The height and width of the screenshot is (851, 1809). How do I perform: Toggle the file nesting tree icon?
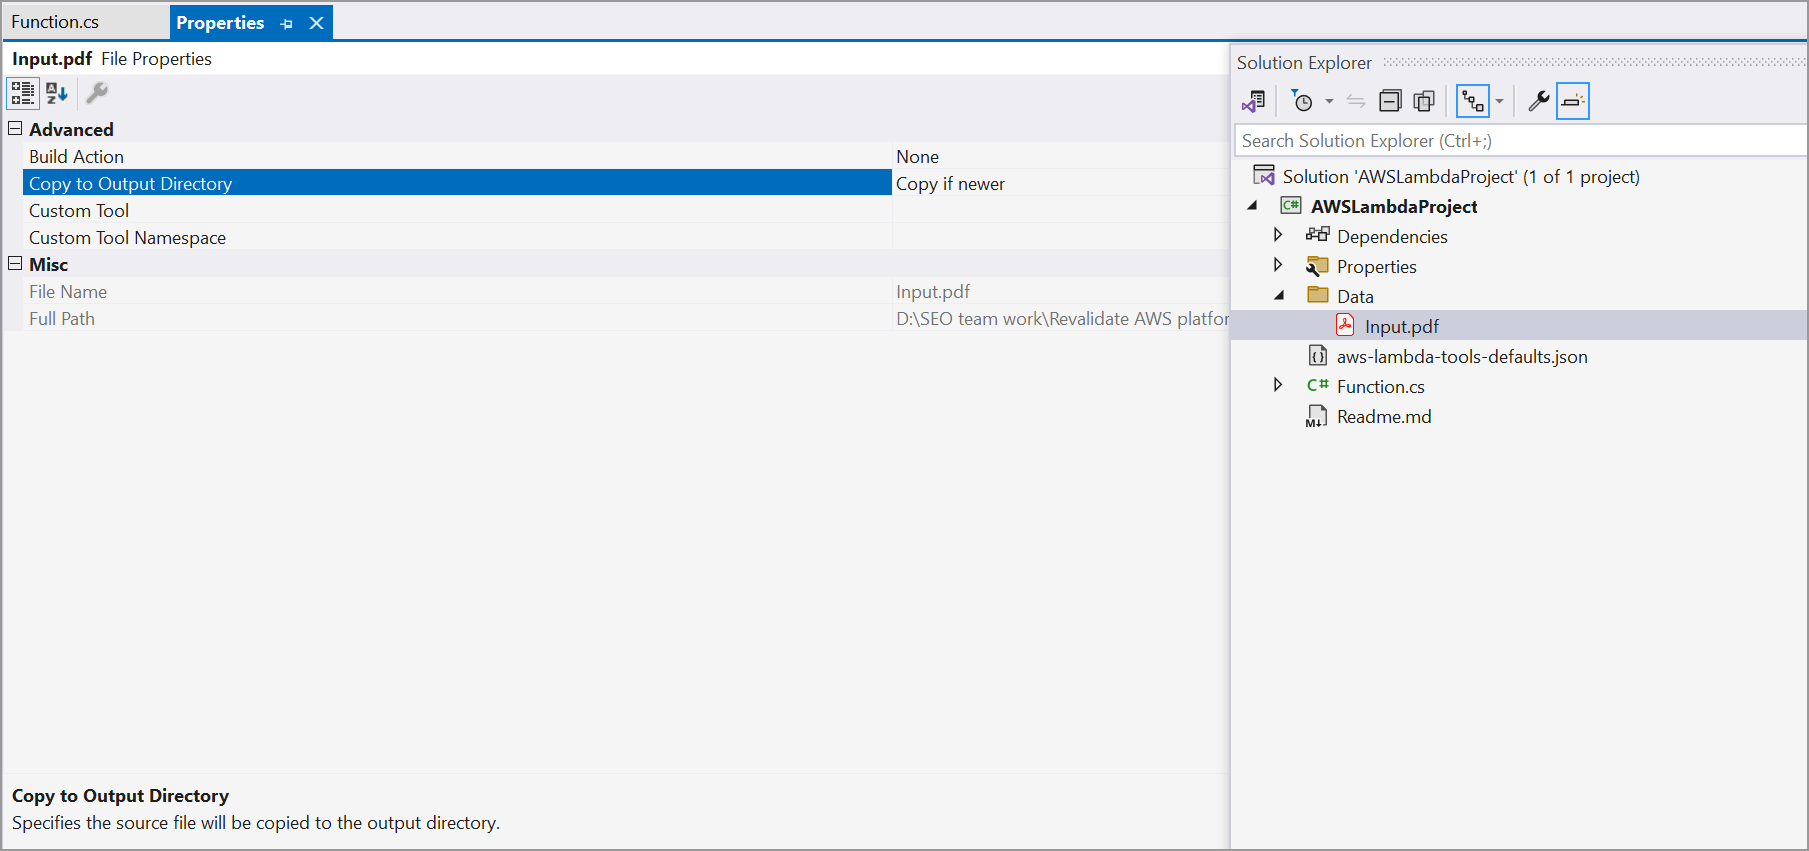pyautogui.click(x=1473, y=101)
